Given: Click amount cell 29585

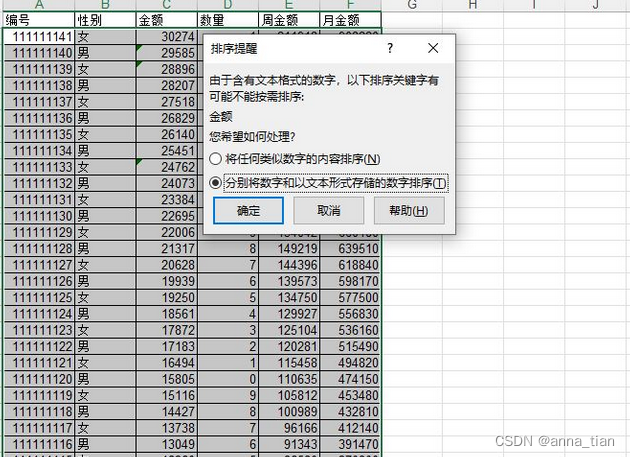Looking at the screenshot, I should point(167,53).
